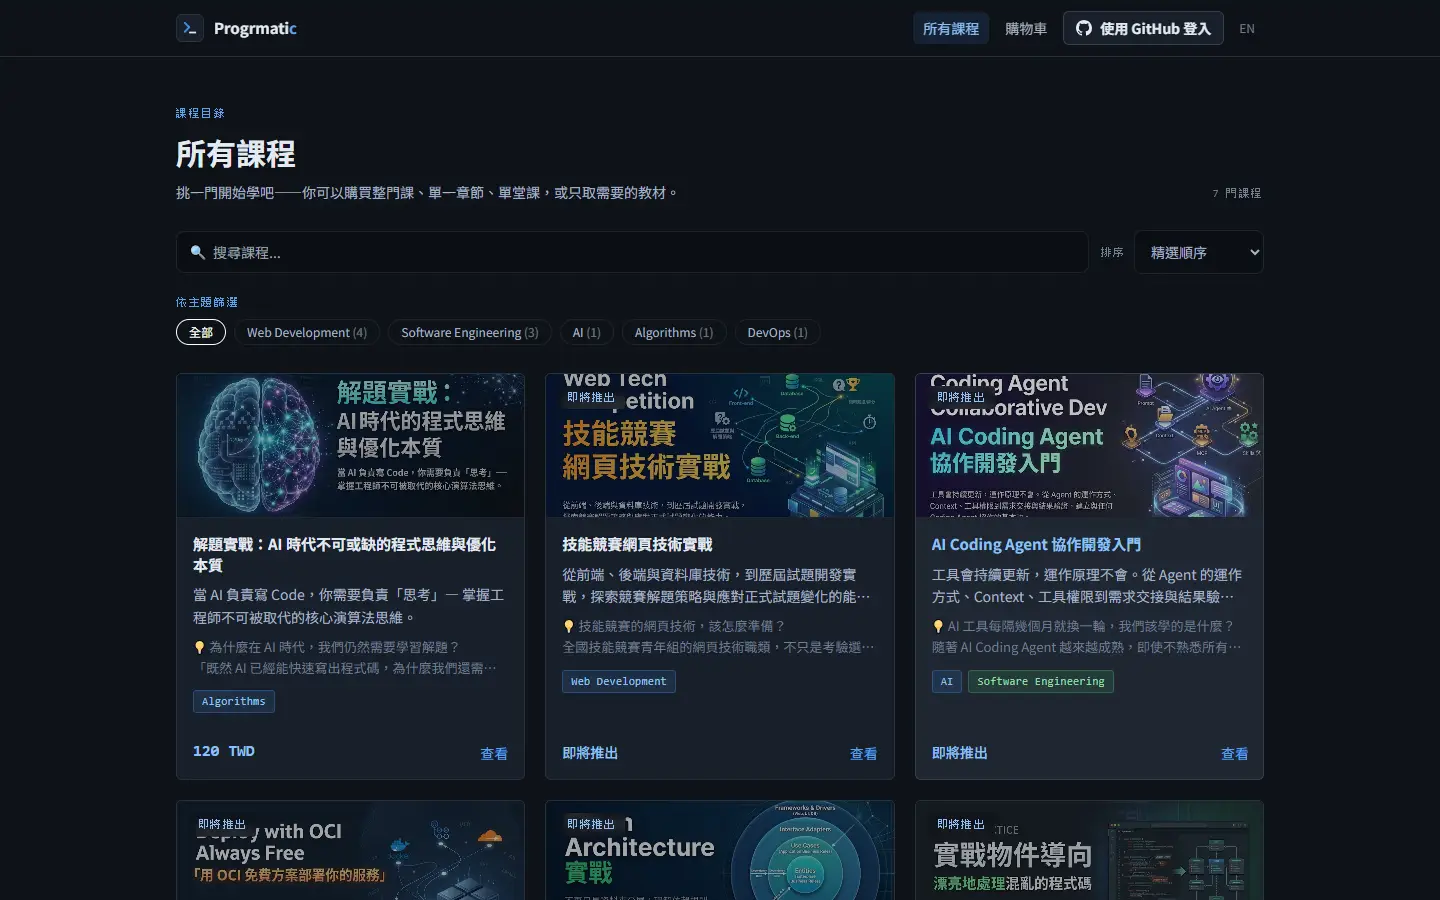The height and width of the screenshot is (900, 1440).
Task: Click the GitHub octocat icon
Action: pos(1084,28)
